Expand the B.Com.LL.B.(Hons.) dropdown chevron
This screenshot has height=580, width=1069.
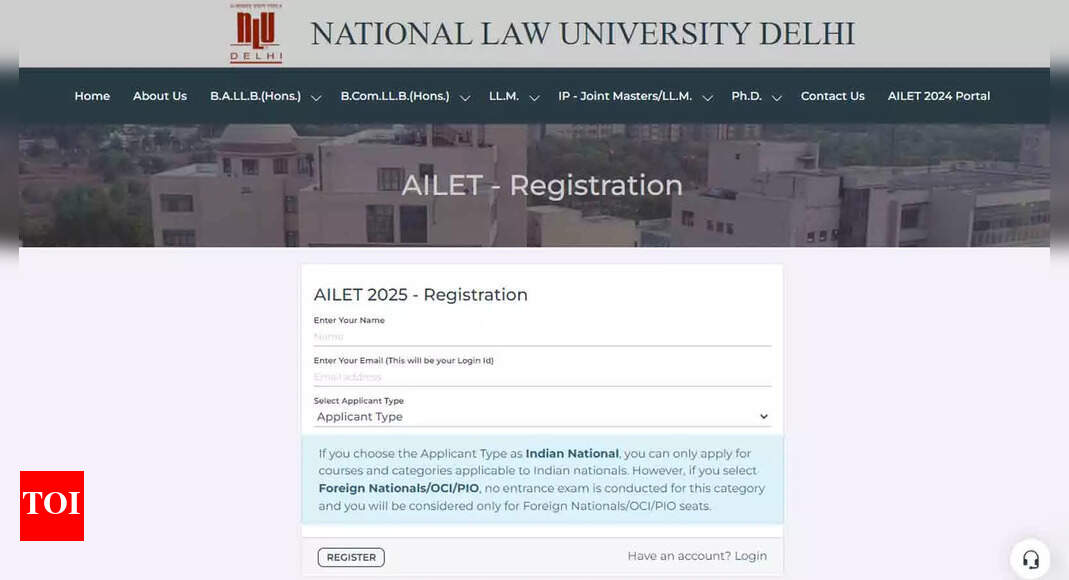coord(465,97)
